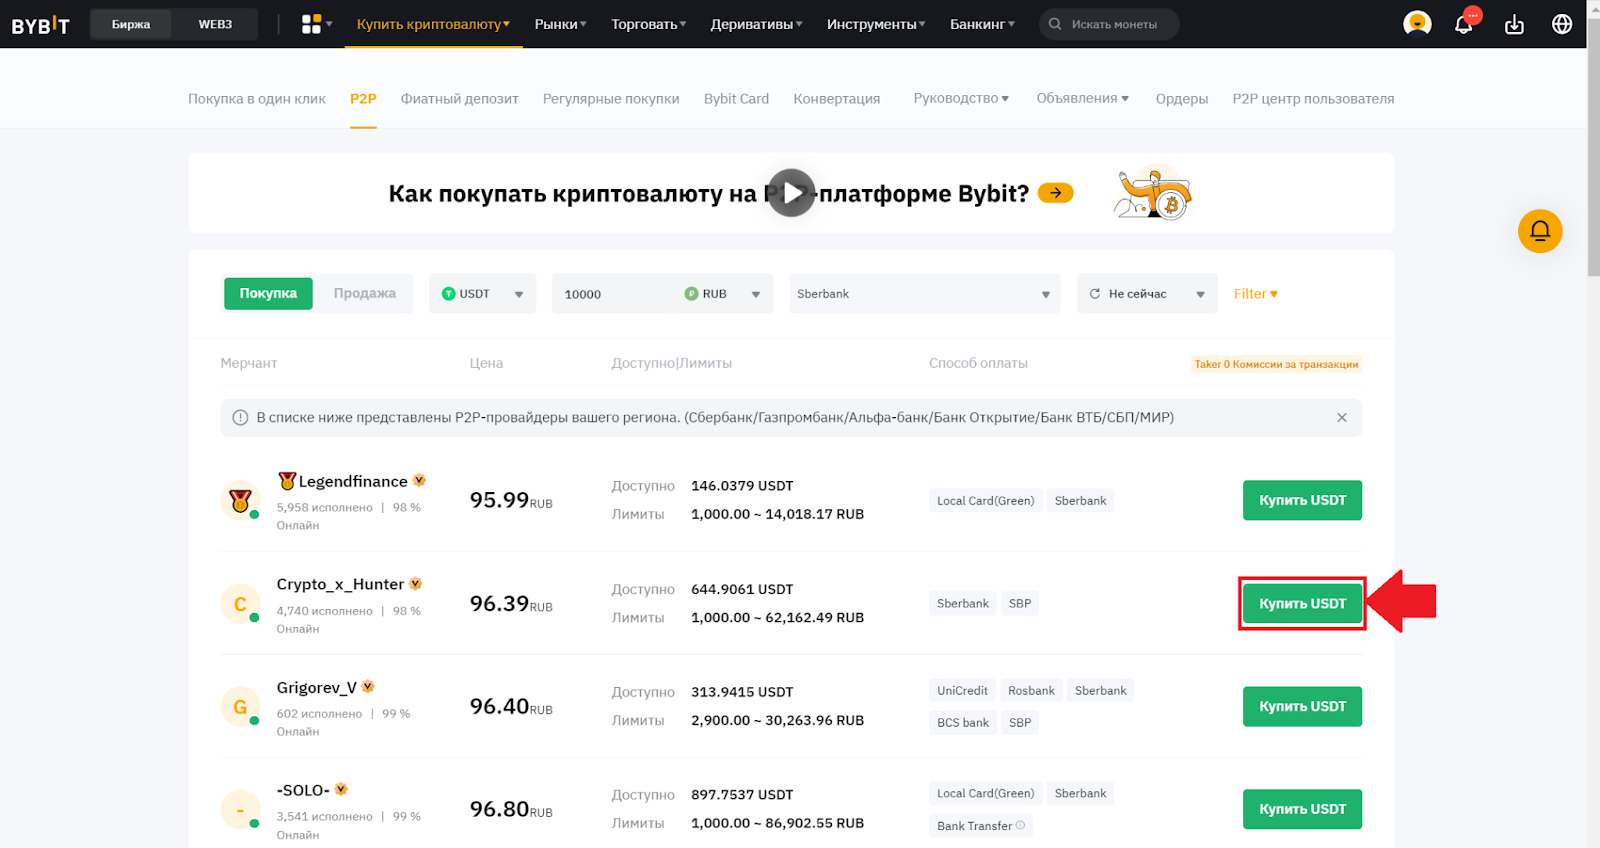This screenshot has width=1600, height=848.
Task: Open the Инструменты menu
Action: [876, 24]
